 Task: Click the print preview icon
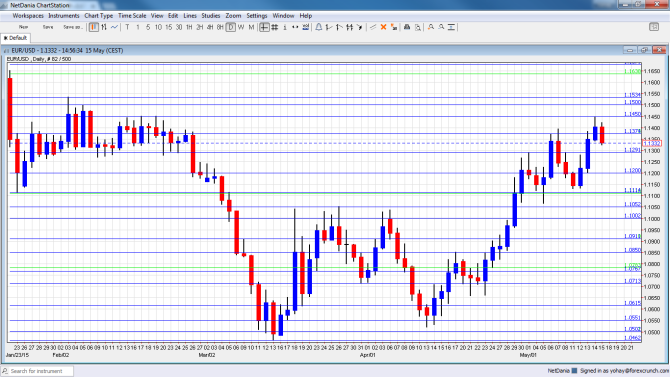417,27
